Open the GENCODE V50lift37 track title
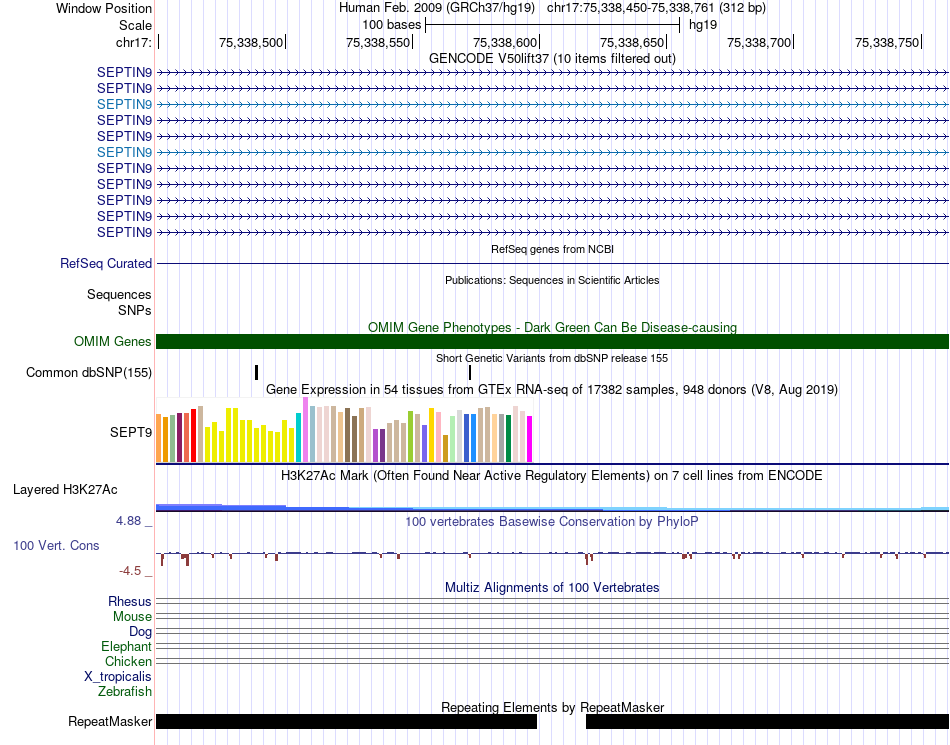Screen dimensions: 950x745 552,58
